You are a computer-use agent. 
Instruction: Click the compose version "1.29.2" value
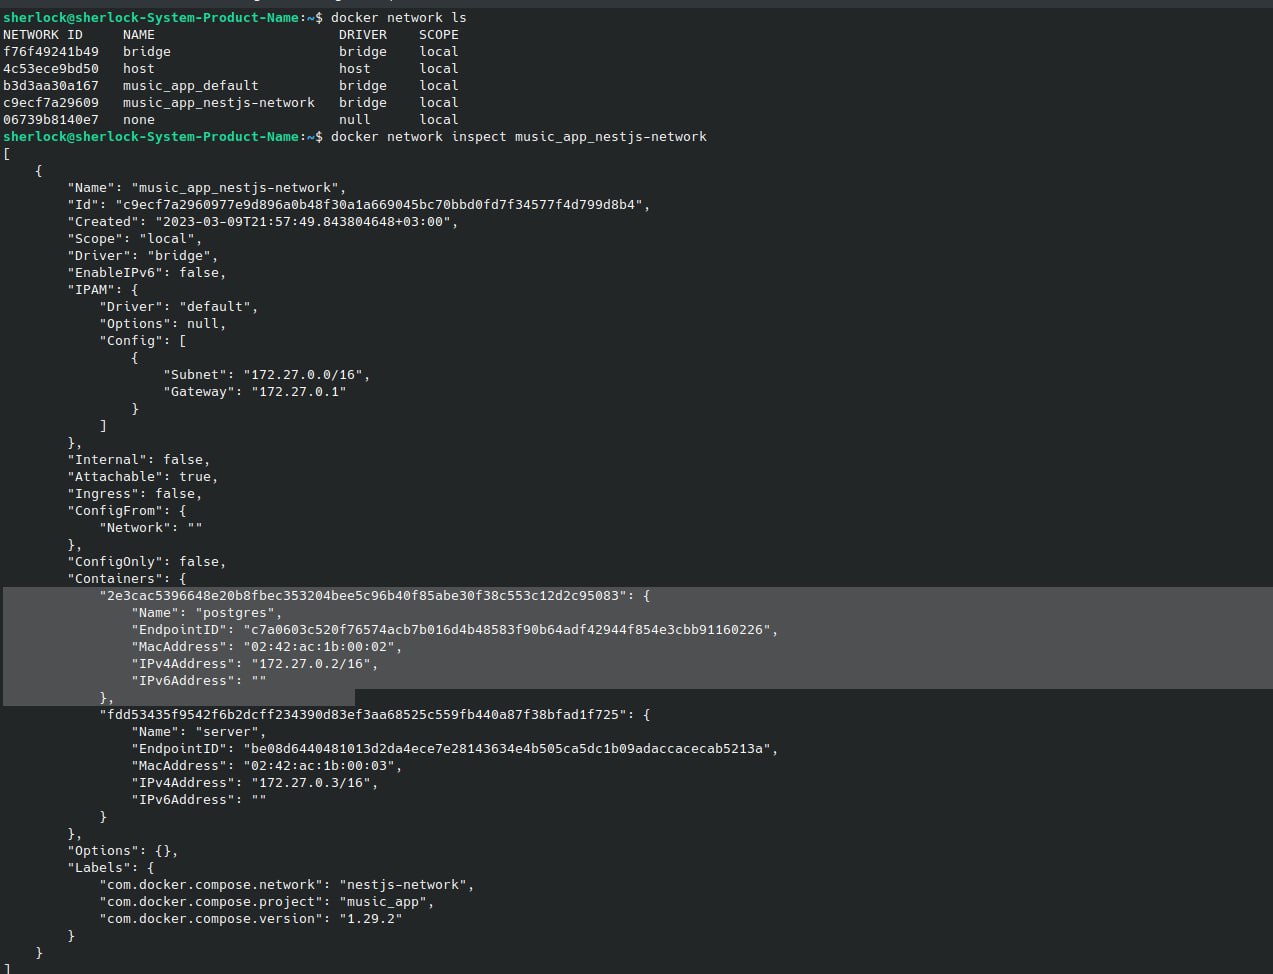click(370, 918)
